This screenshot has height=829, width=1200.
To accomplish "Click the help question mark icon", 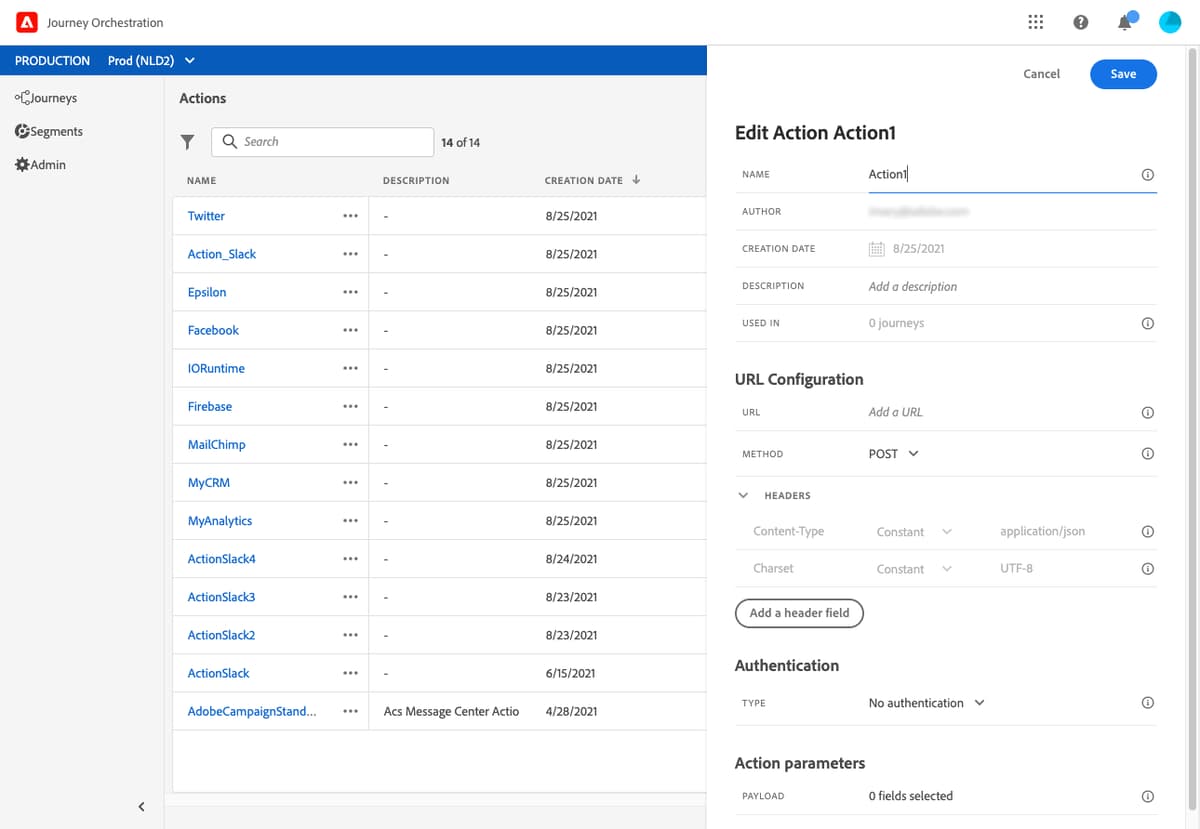I will pyautogui.click(x=1080, y=21).
